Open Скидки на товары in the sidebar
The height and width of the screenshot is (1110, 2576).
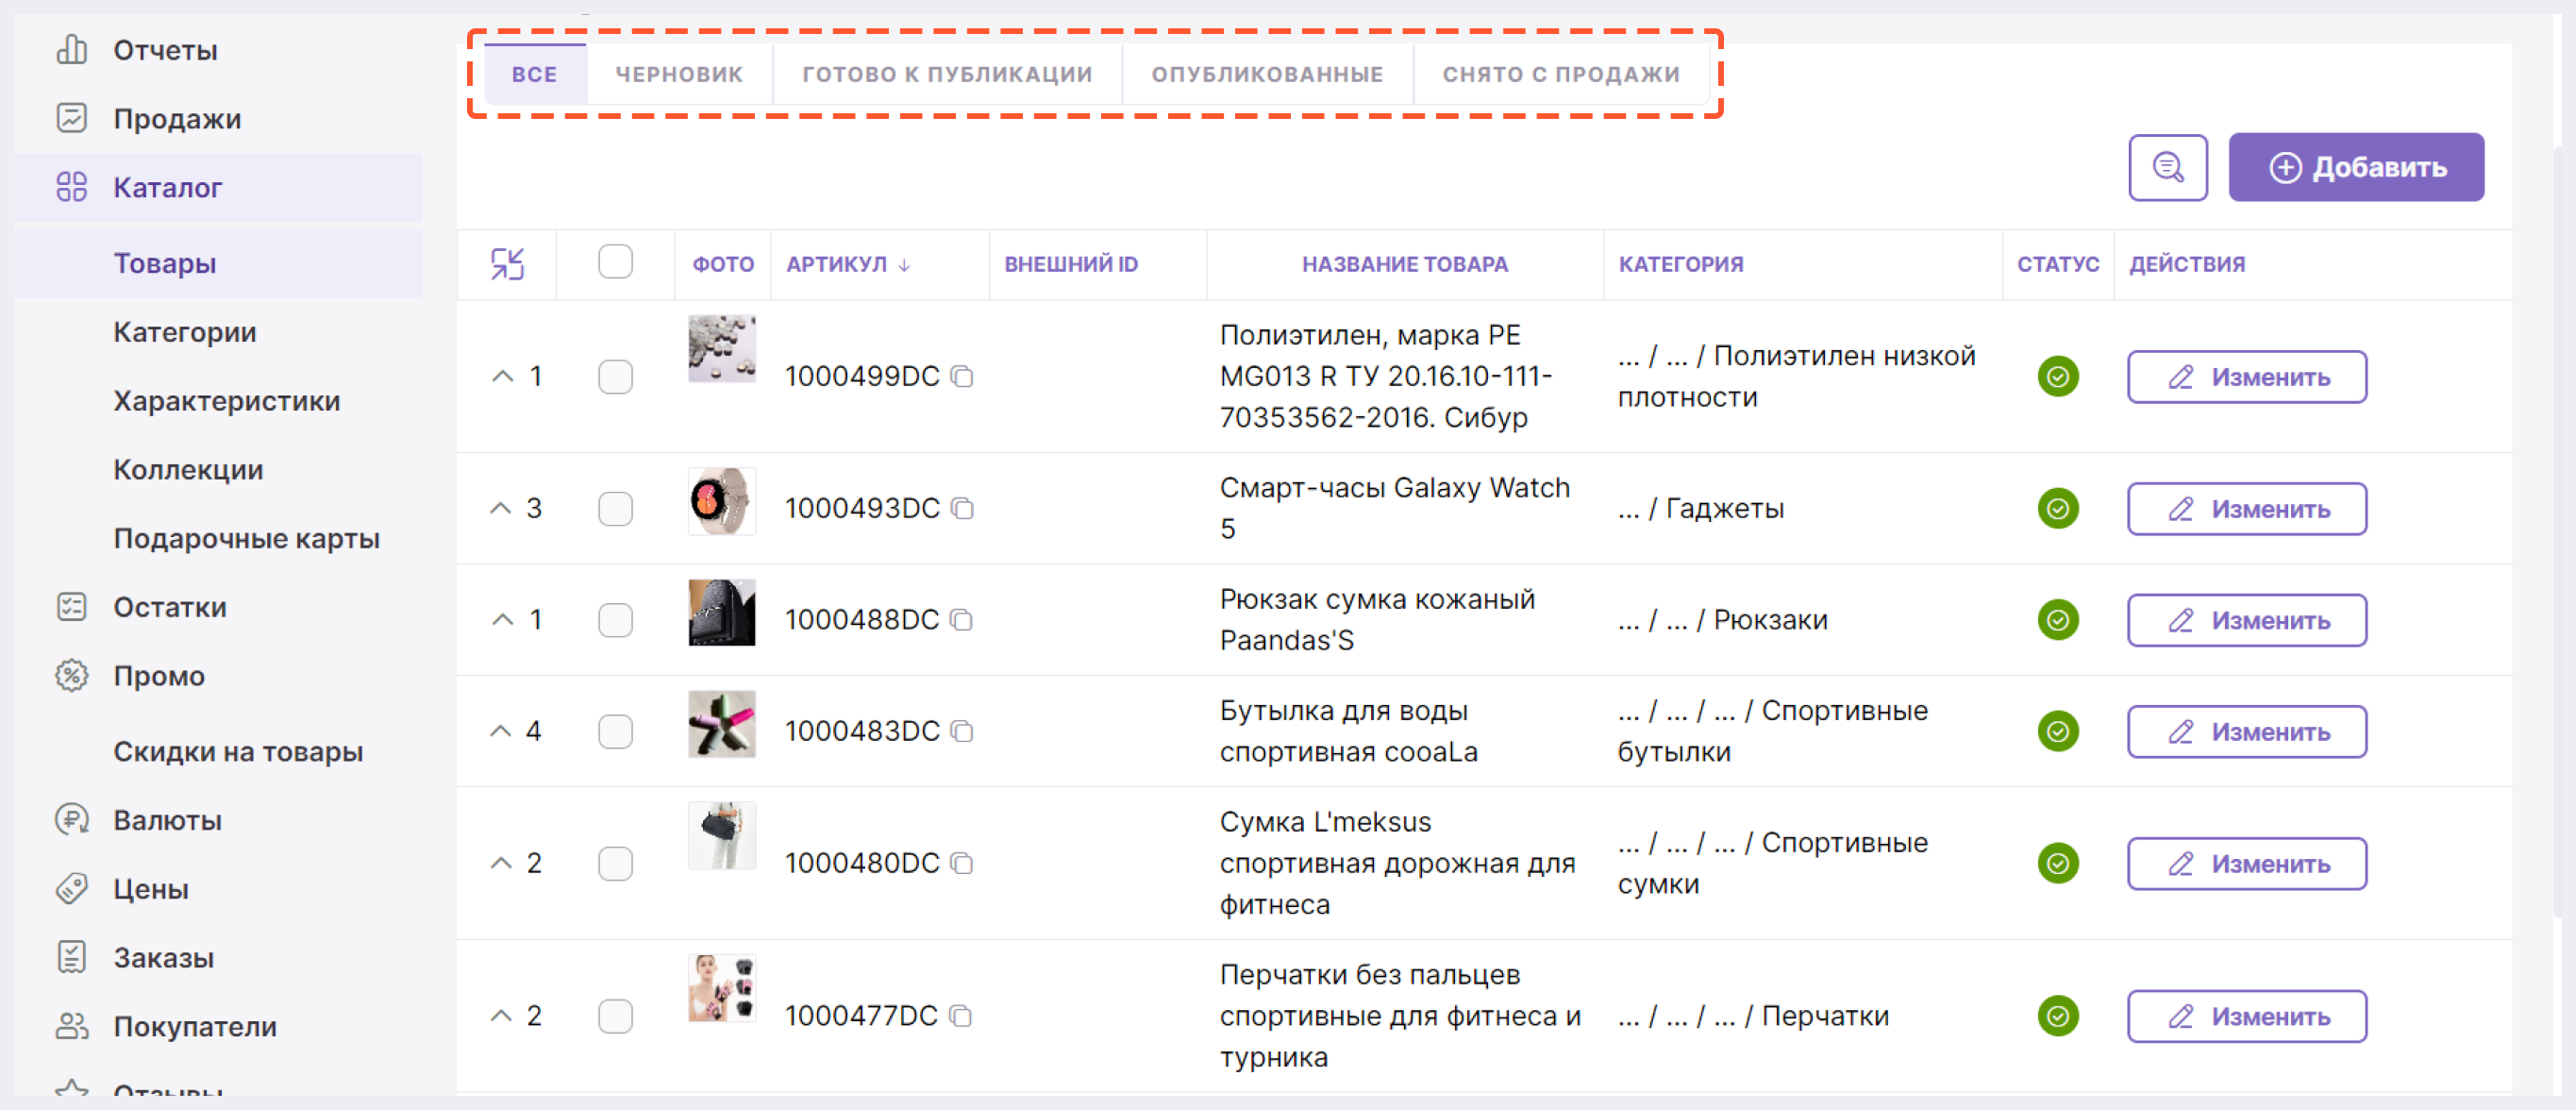tap(238, 752)
